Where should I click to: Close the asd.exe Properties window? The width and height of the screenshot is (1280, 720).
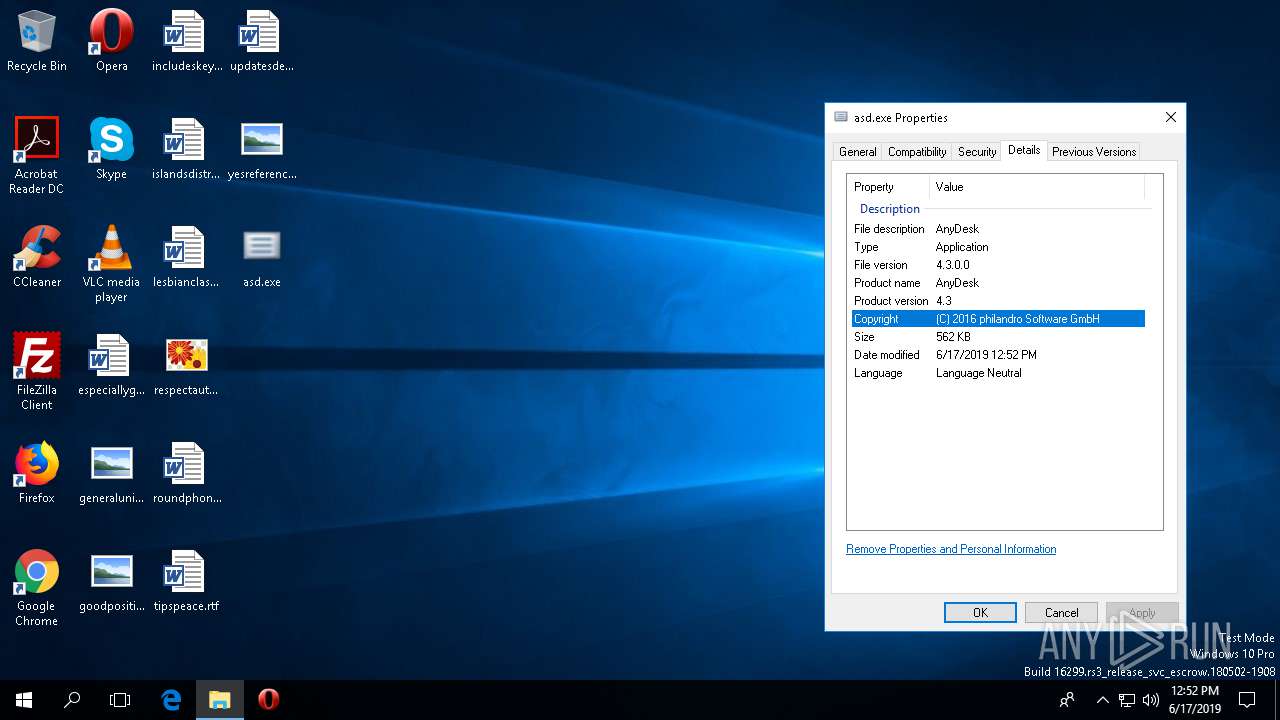coord(1170,117)
